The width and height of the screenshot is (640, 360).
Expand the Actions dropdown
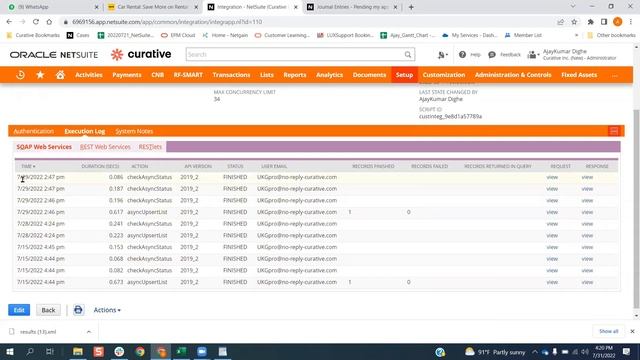pyautogui.click(x=107, y=310)
